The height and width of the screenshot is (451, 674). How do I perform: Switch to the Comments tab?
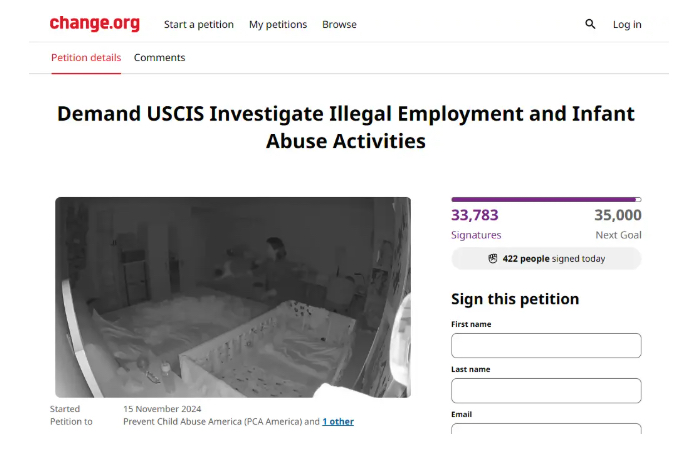(159, 58)
